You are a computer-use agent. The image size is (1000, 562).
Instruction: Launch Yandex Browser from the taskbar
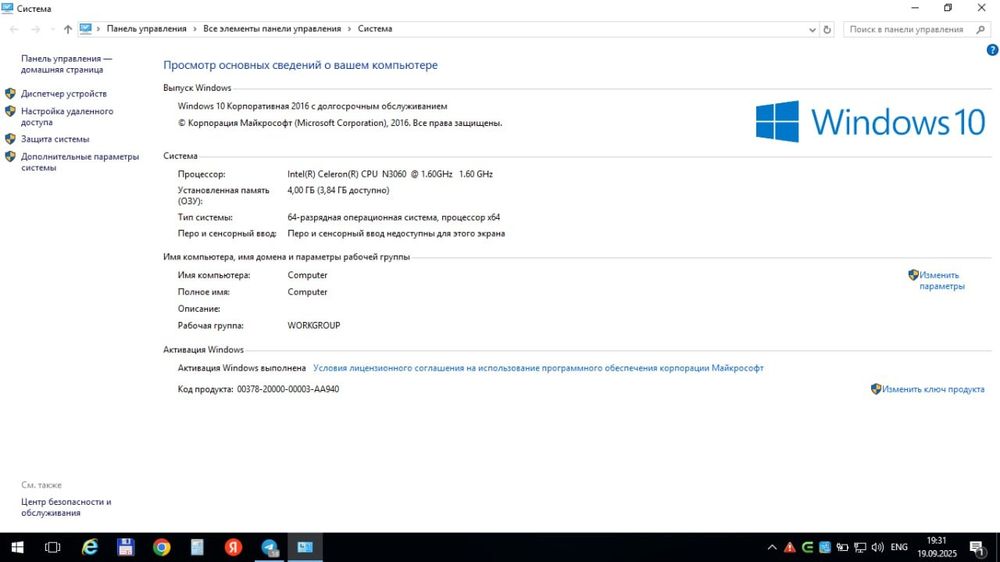click(233, 547)
